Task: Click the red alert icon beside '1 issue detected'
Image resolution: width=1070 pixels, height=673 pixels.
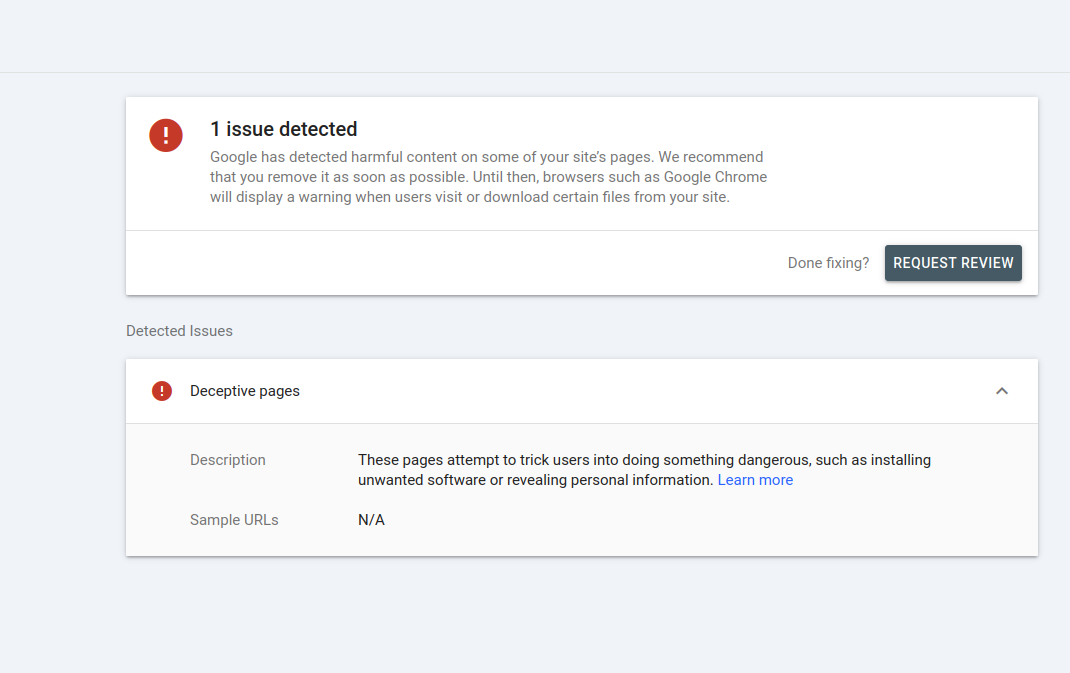Action: point(166,135)
